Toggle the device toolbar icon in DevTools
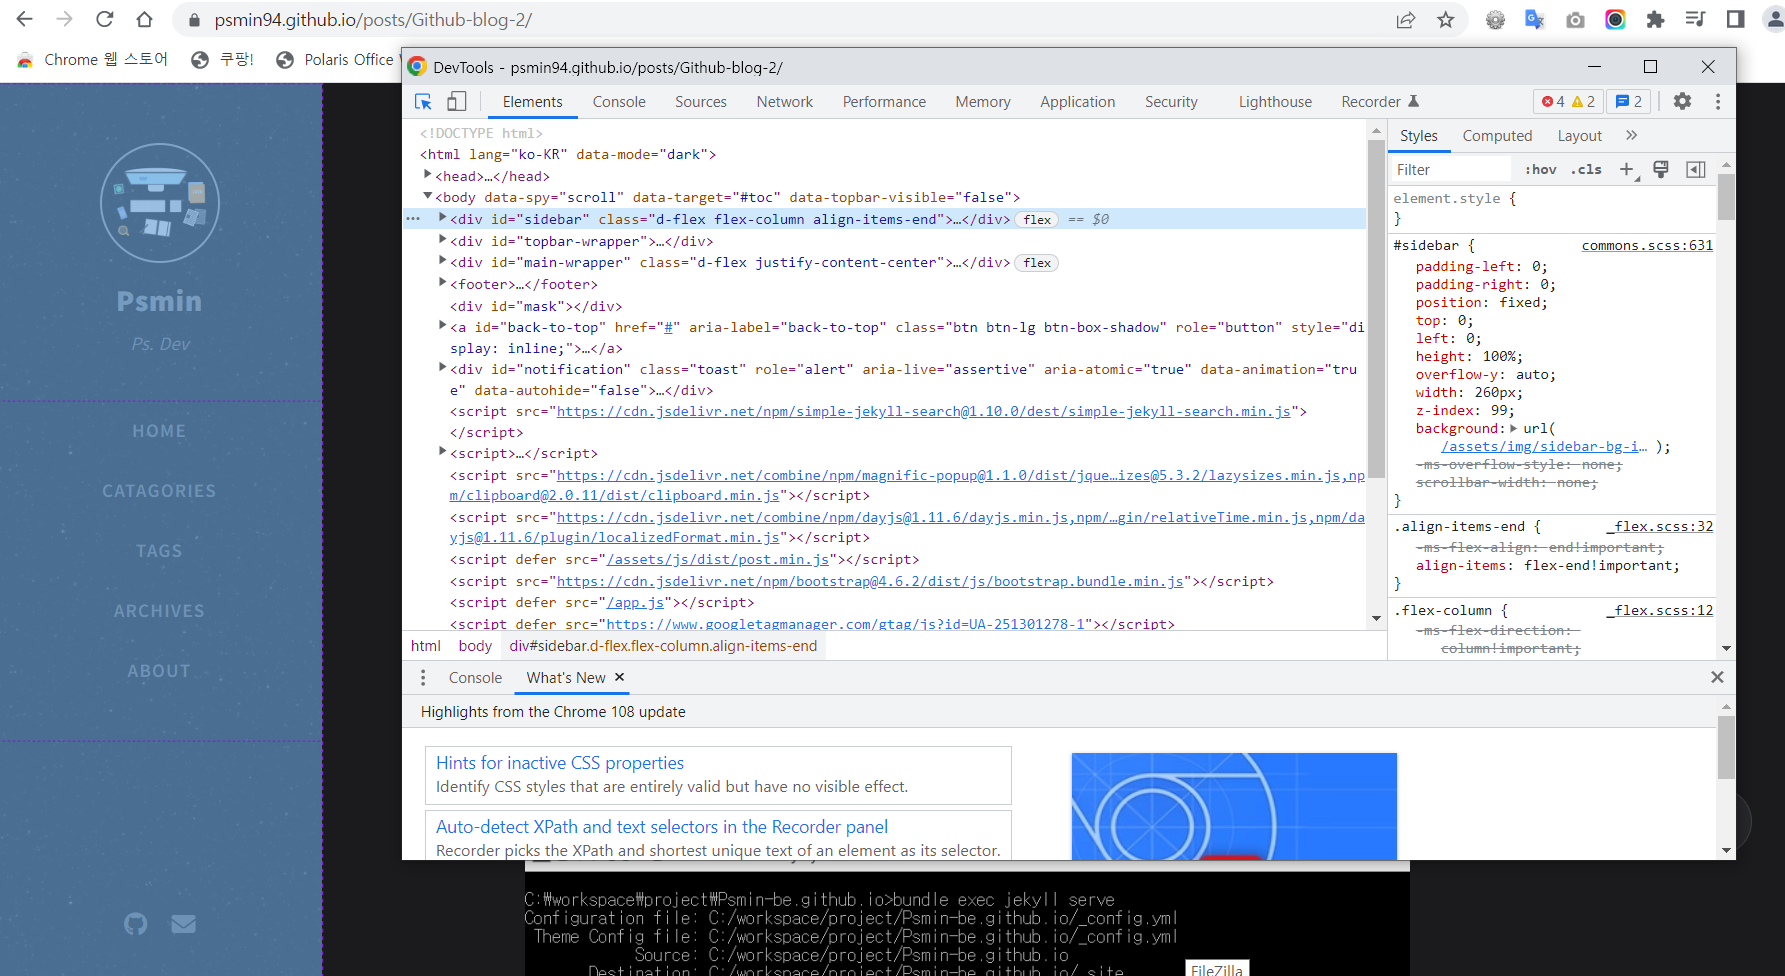Viewport: 1785px width, 976px height. click(456, 102)
